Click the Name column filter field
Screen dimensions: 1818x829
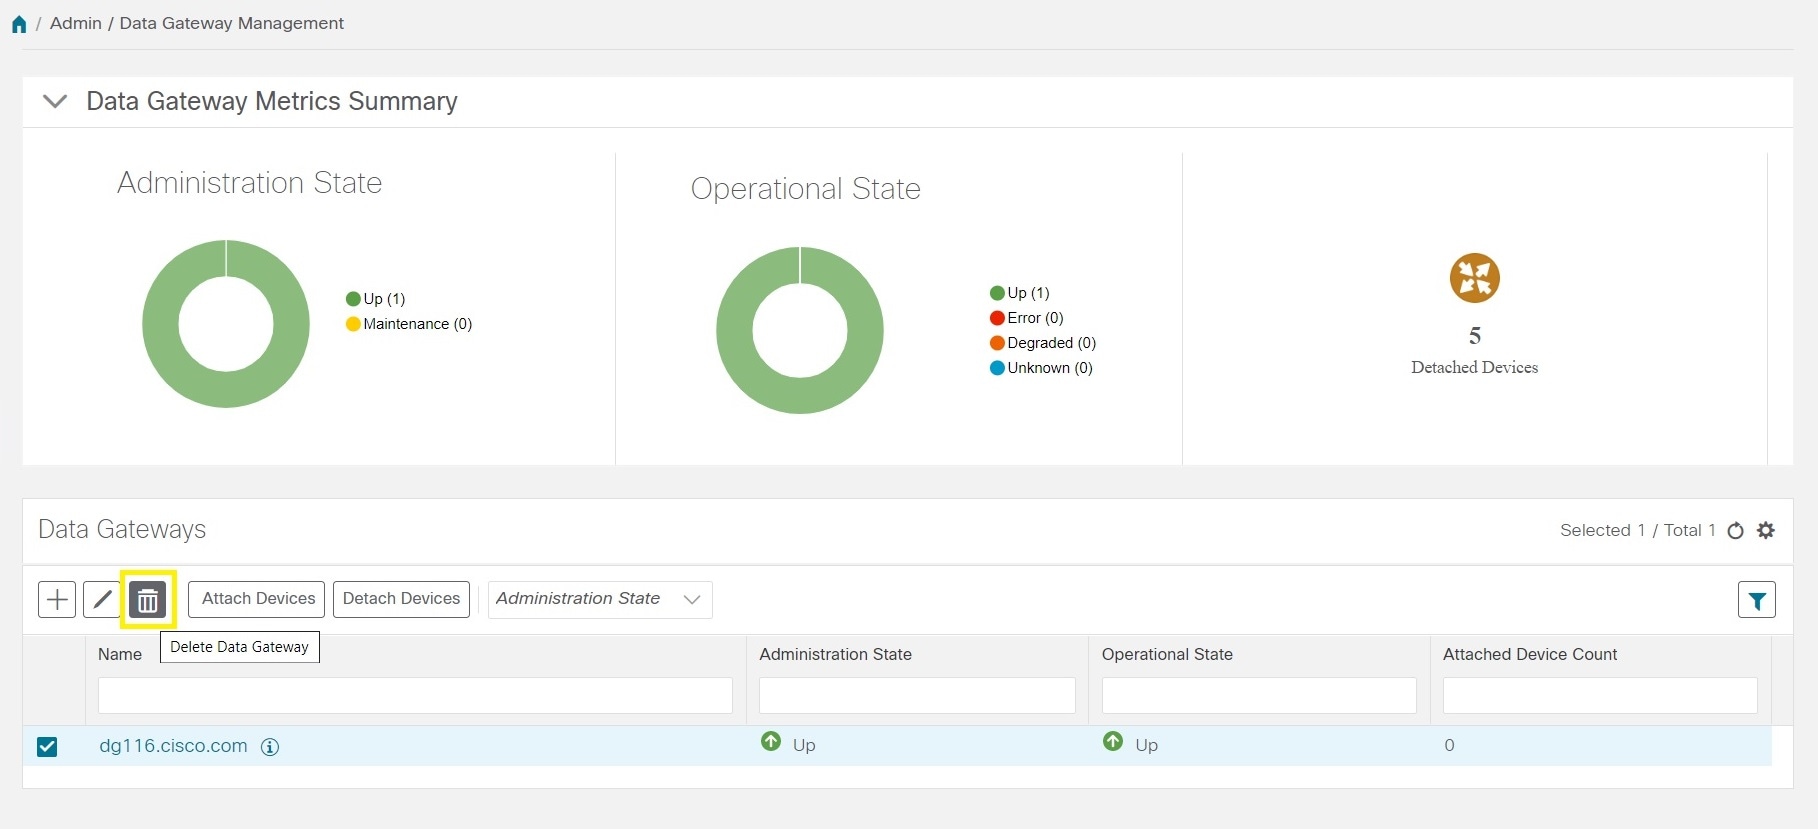pyautogui.click(x=415, y=695)
